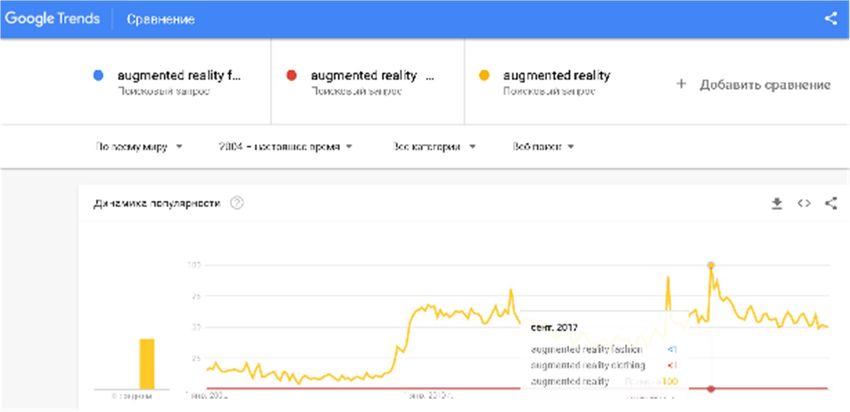Click the red dot of the second term
850x412 pixels.
tap(291, 76)
